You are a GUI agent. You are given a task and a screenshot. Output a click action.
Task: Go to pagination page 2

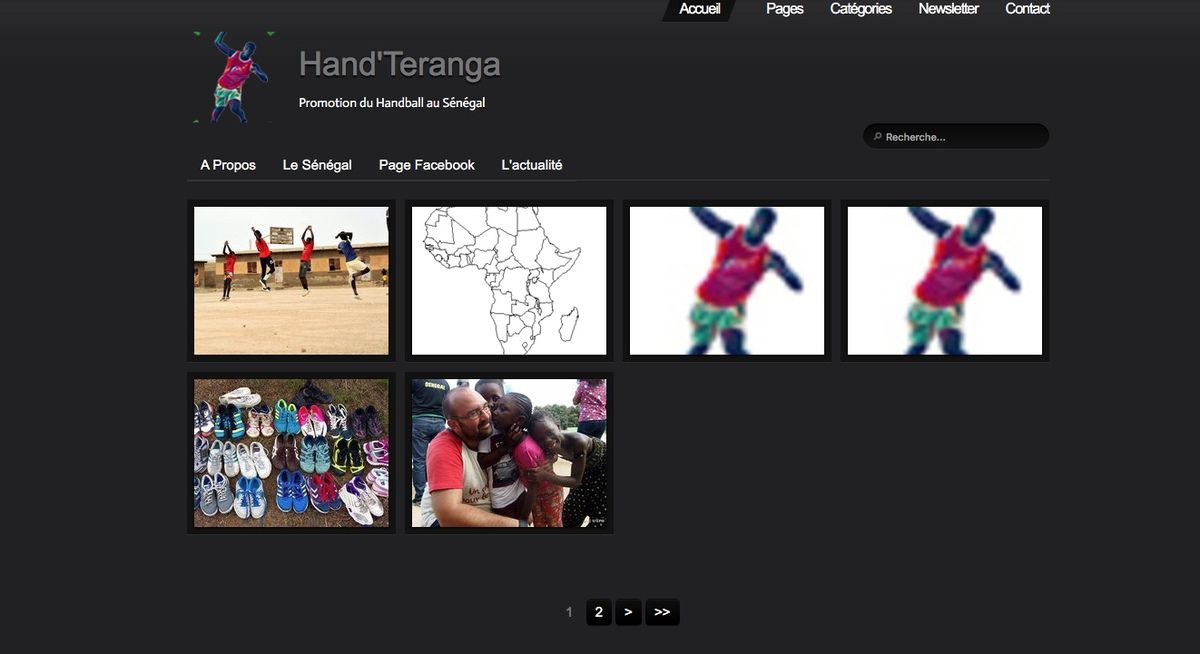pos(598,612)
